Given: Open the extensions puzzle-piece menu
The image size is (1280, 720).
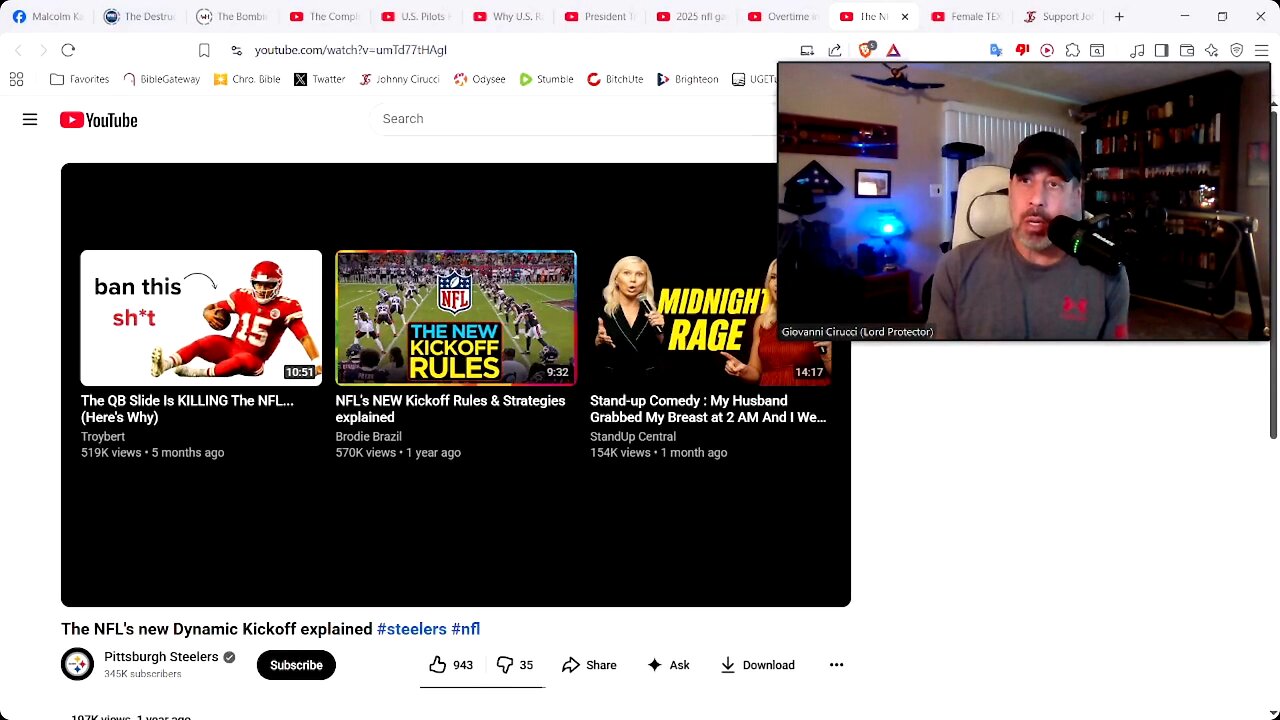Looking at the screenshot, I should click(1072, 50).
